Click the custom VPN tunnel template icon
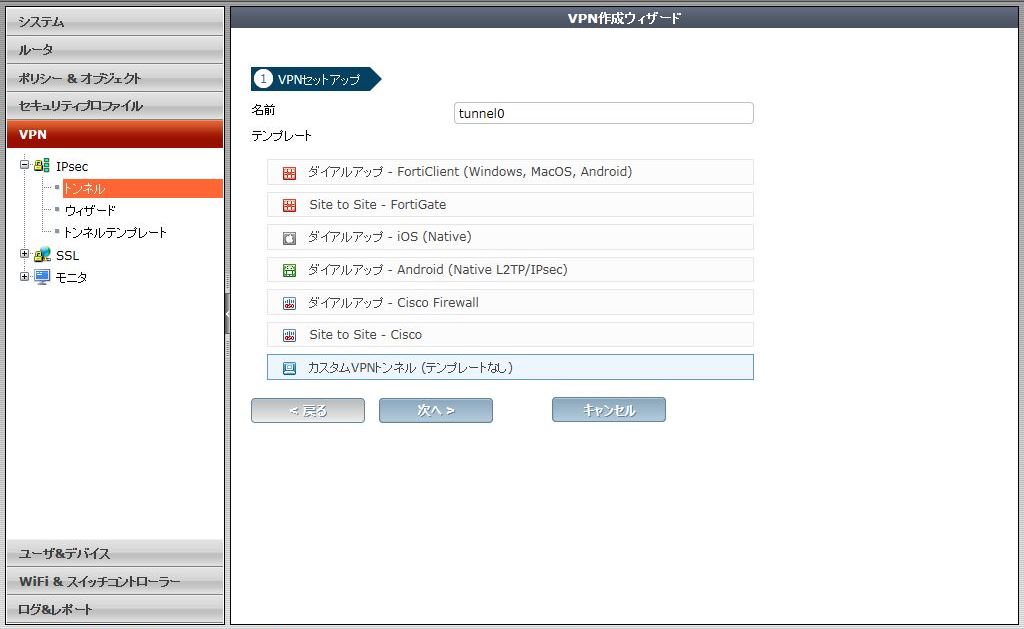 [x=289, y=368]
